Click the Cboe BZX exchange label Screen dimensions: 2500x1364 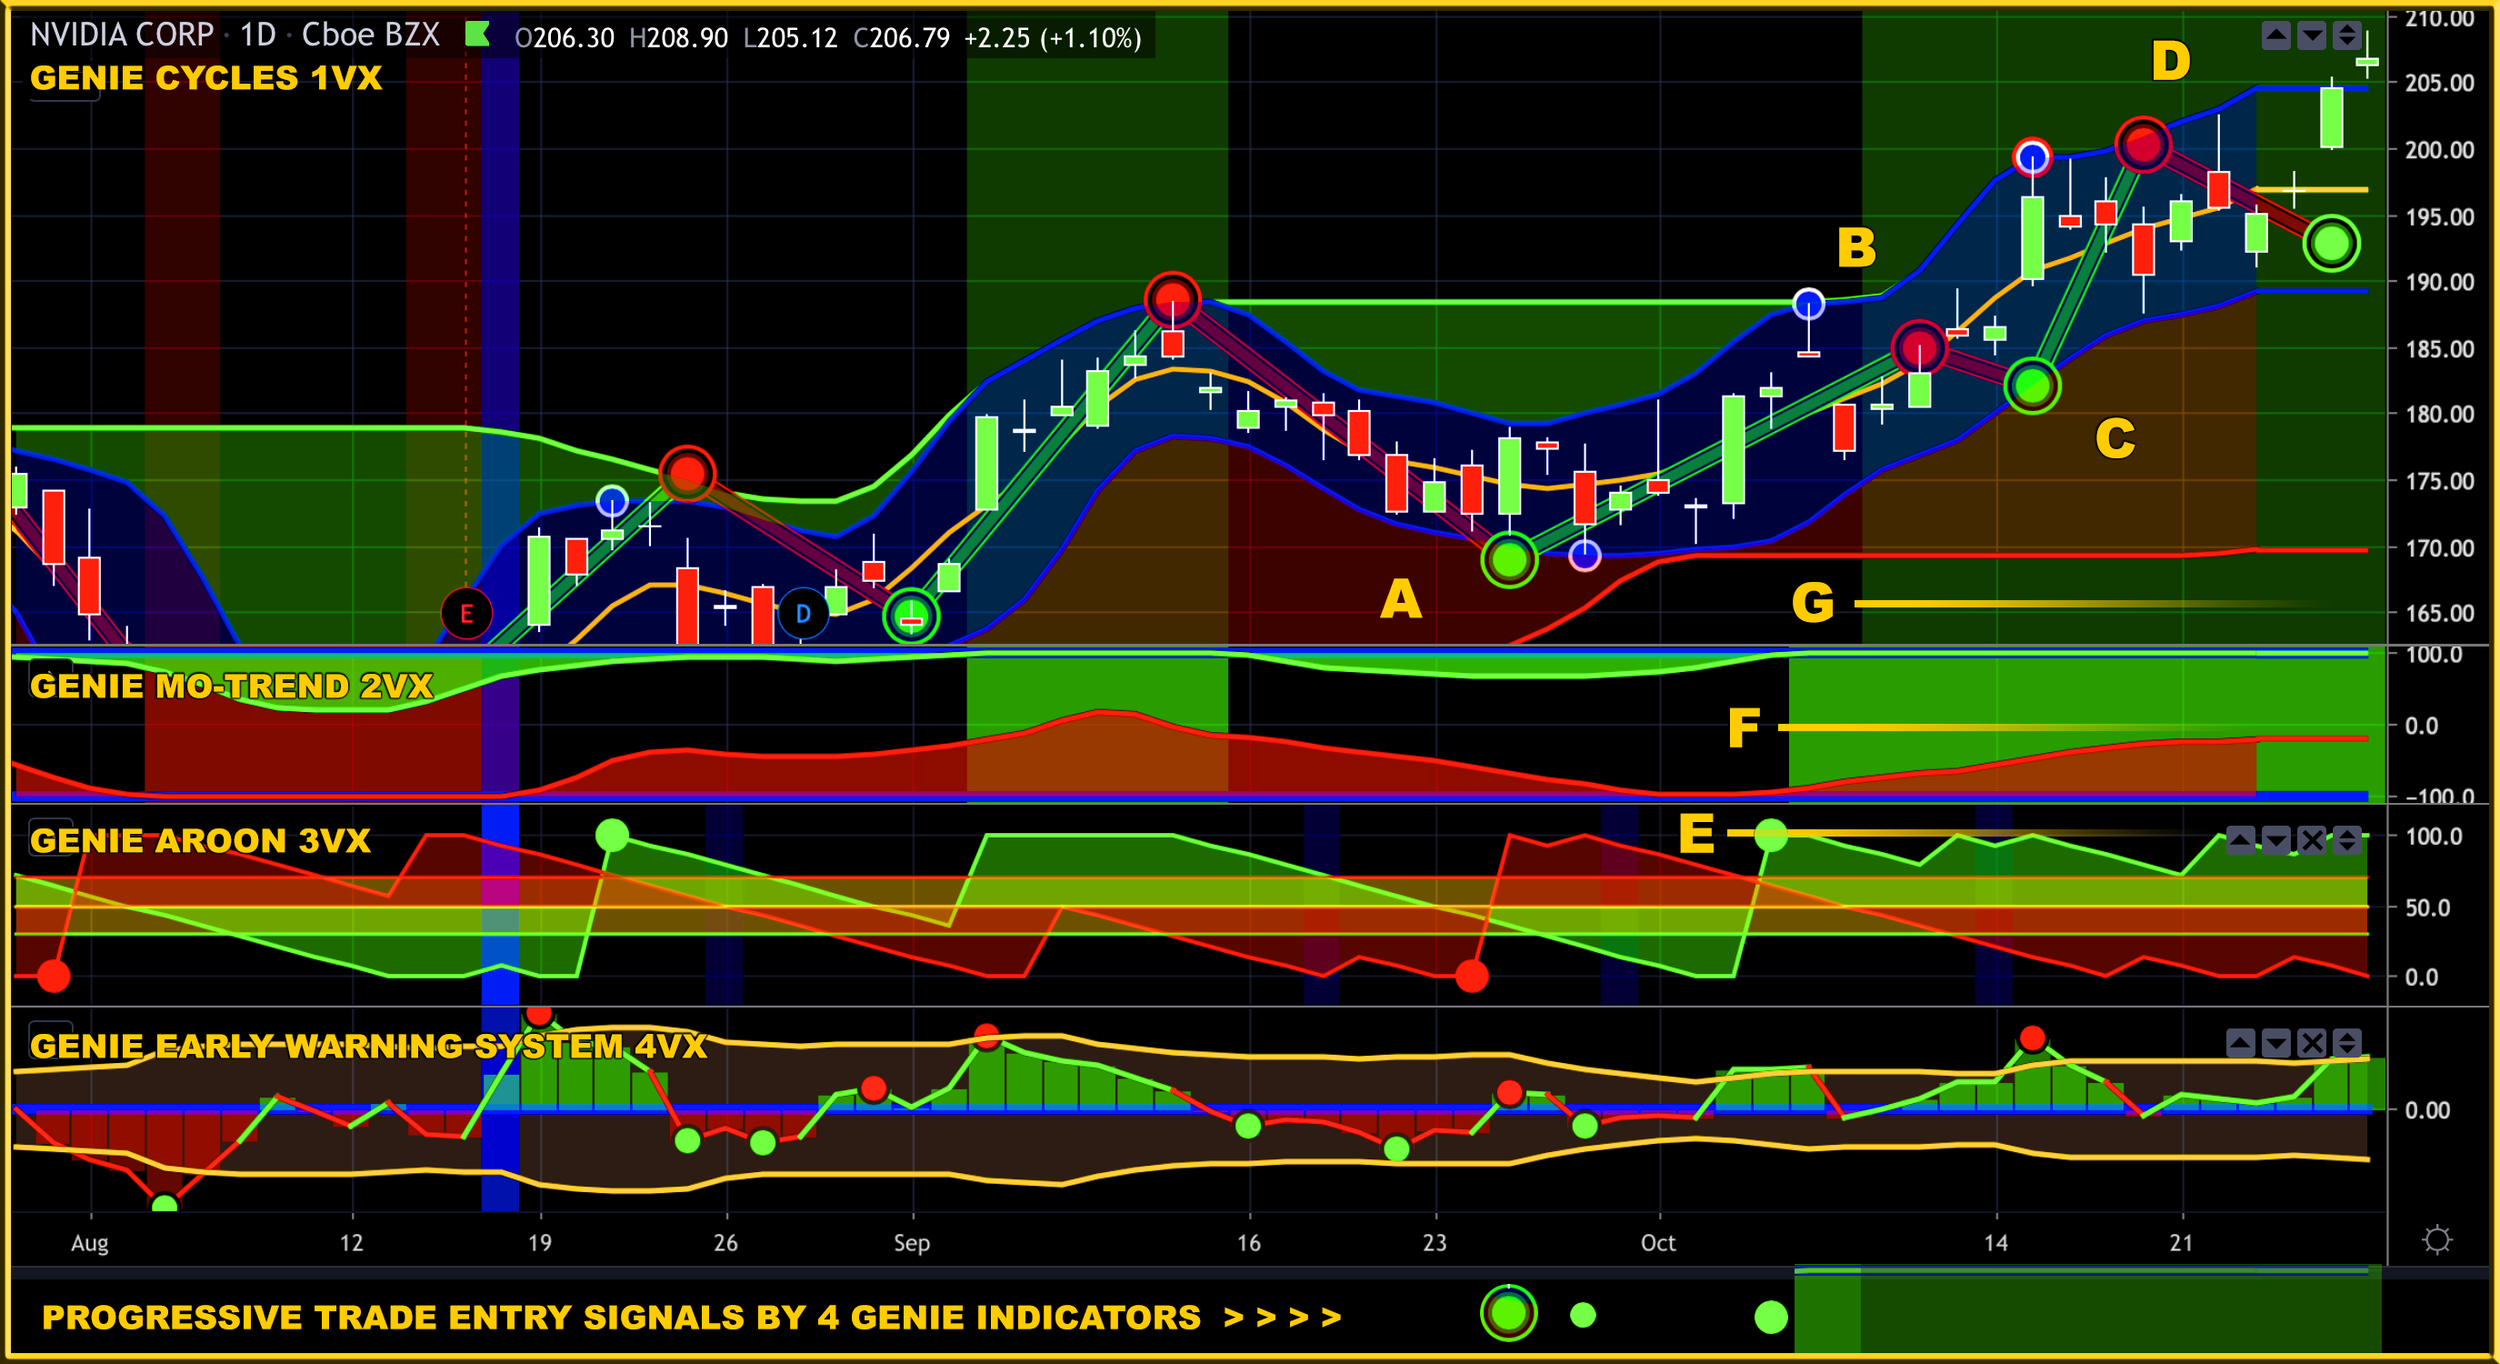pyautogui.click(x=371, y=36)
